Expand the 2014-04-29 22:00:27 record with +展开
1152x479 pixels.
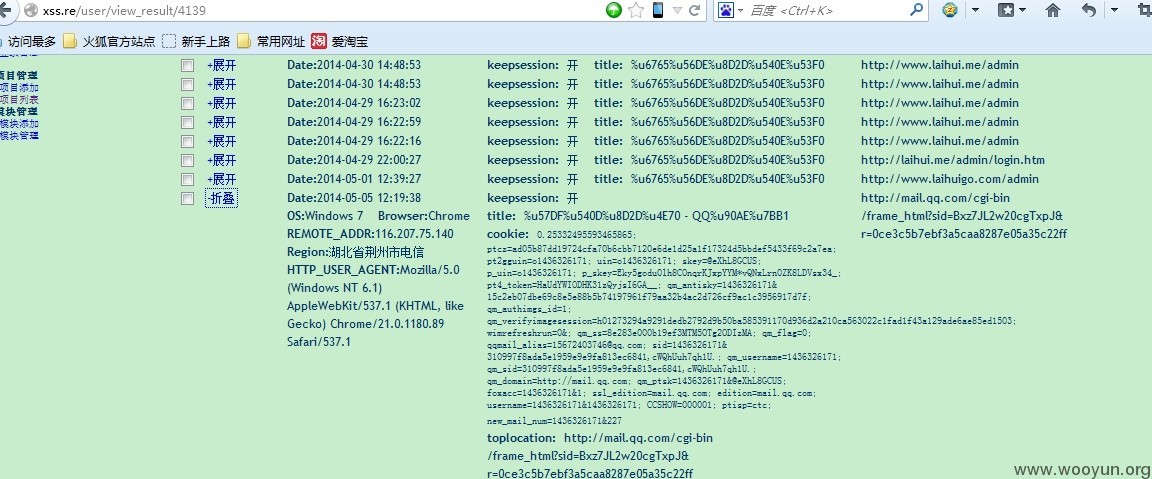[221, 160]
